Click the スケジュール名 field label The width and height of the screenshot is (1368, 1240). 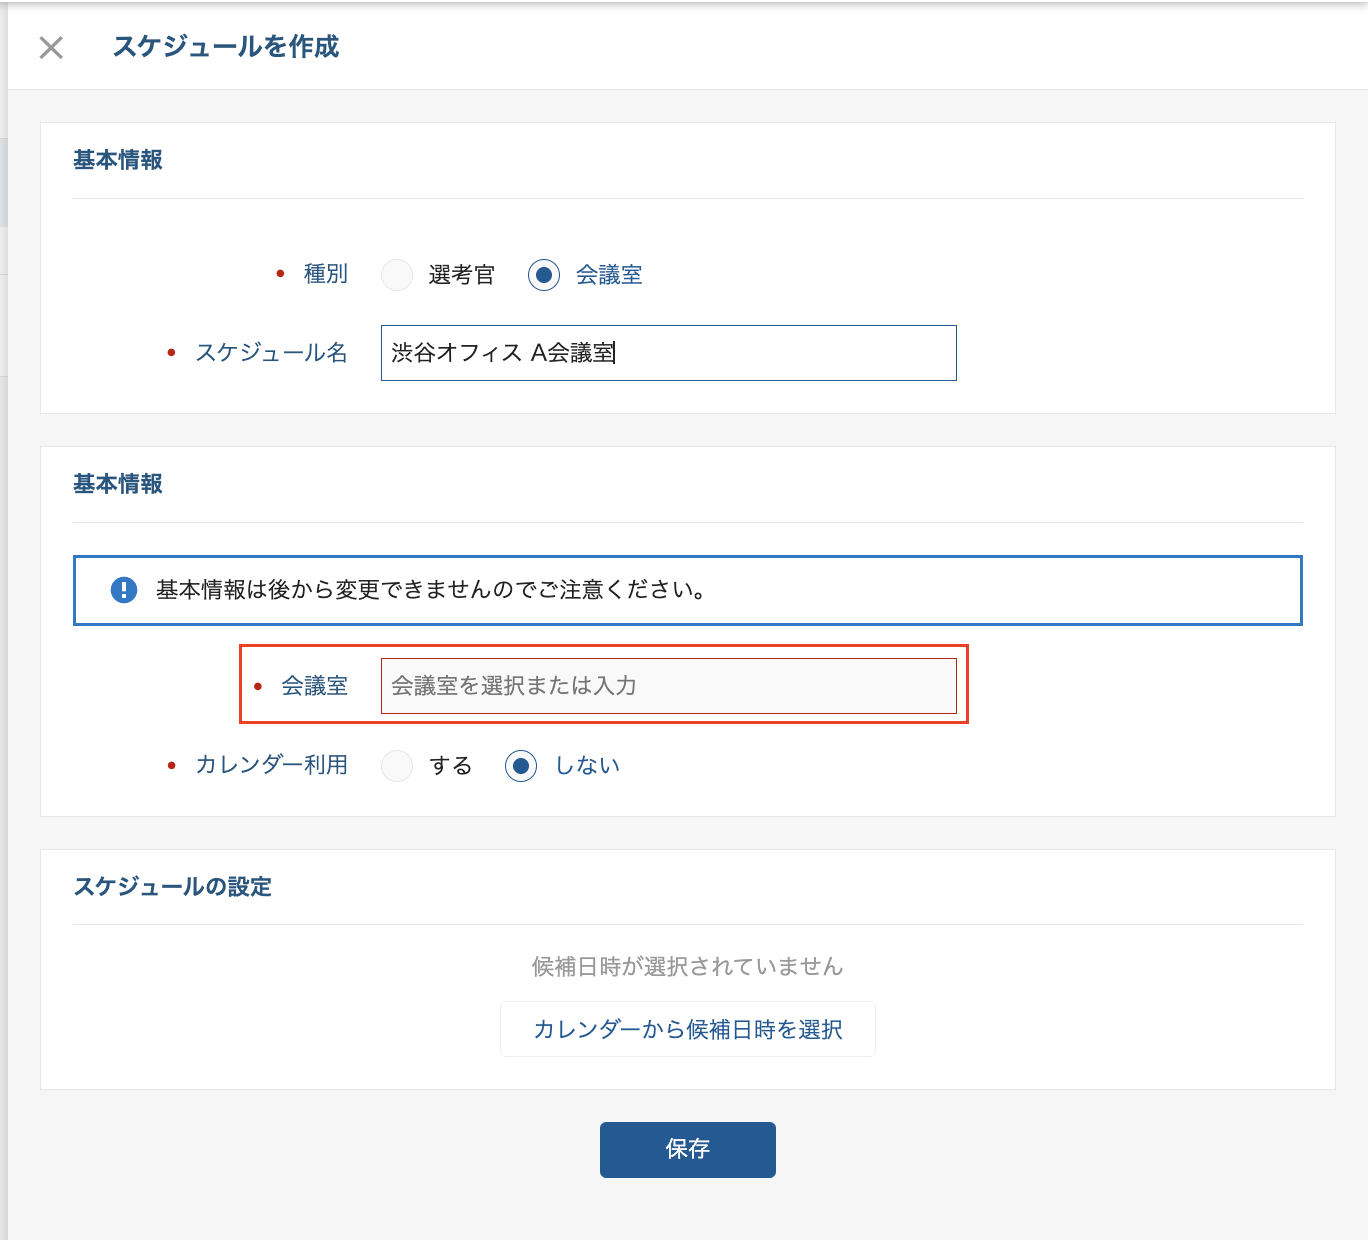(x=271, y=353)
